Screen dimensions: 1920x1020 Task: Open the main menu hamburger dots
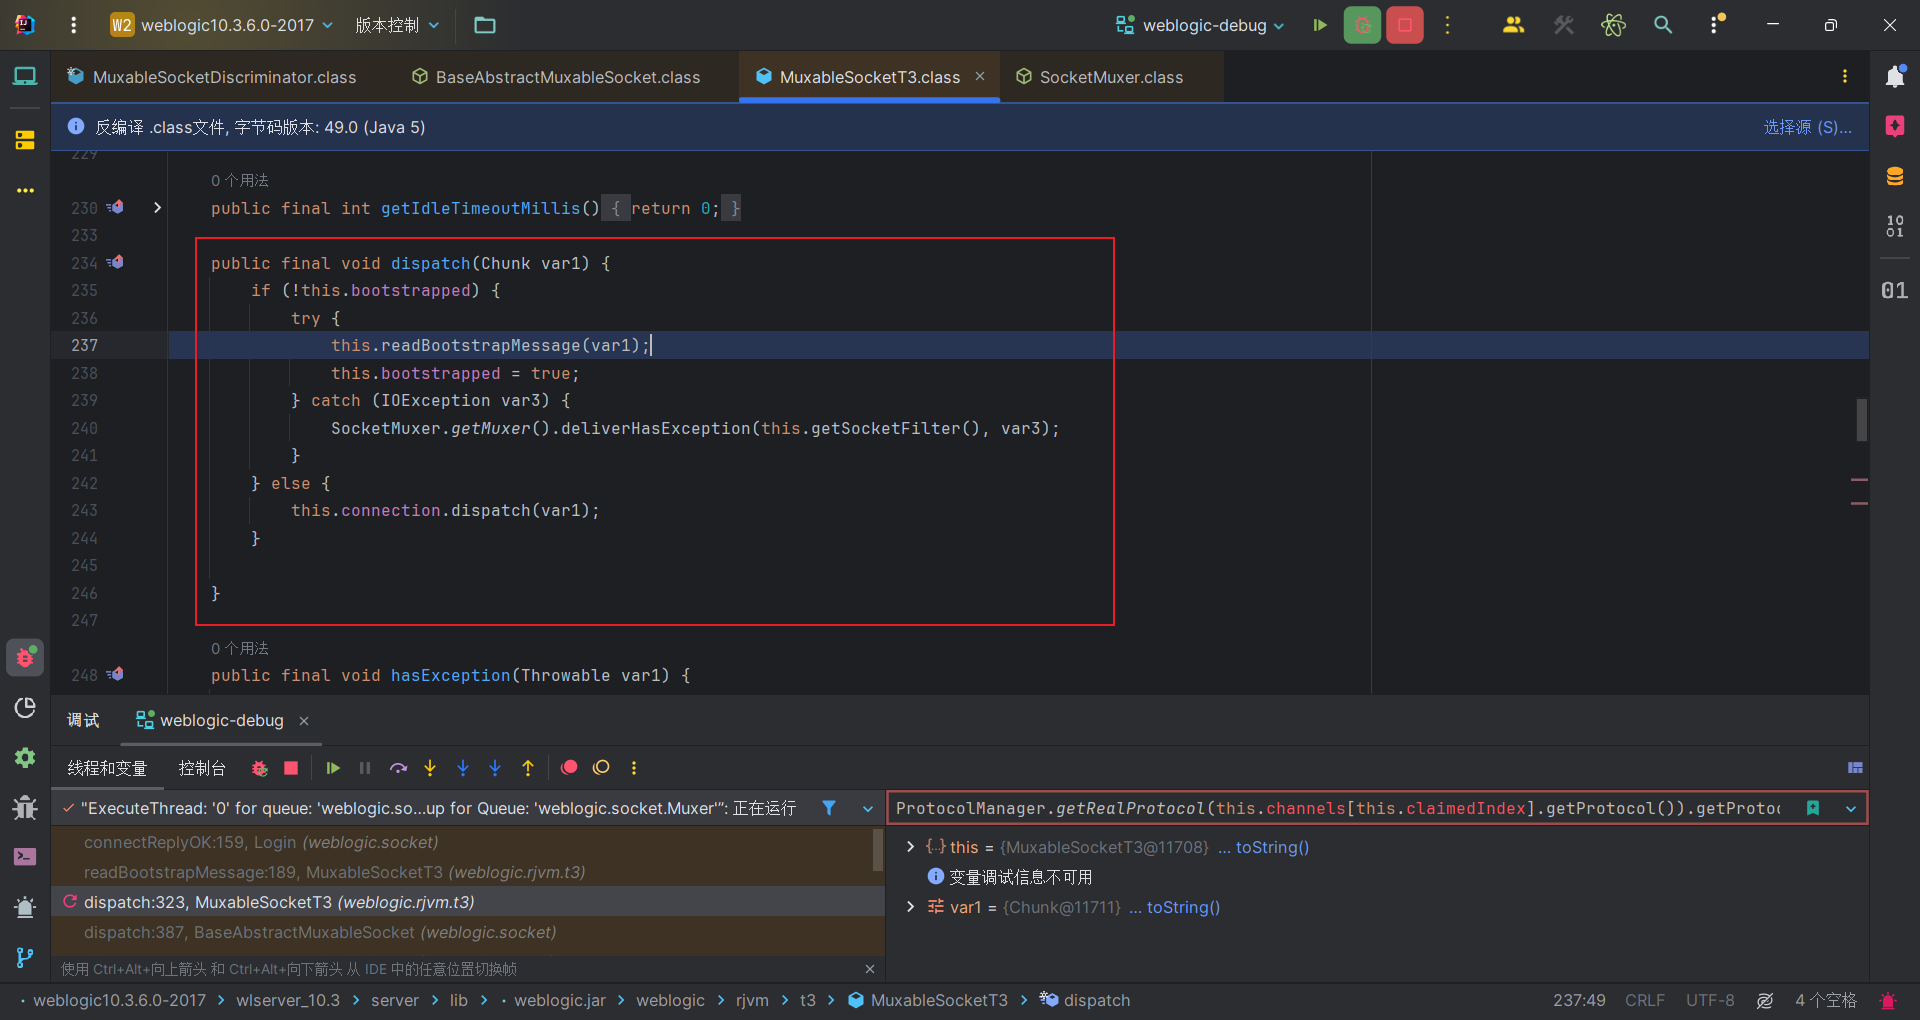pos(73,25)
